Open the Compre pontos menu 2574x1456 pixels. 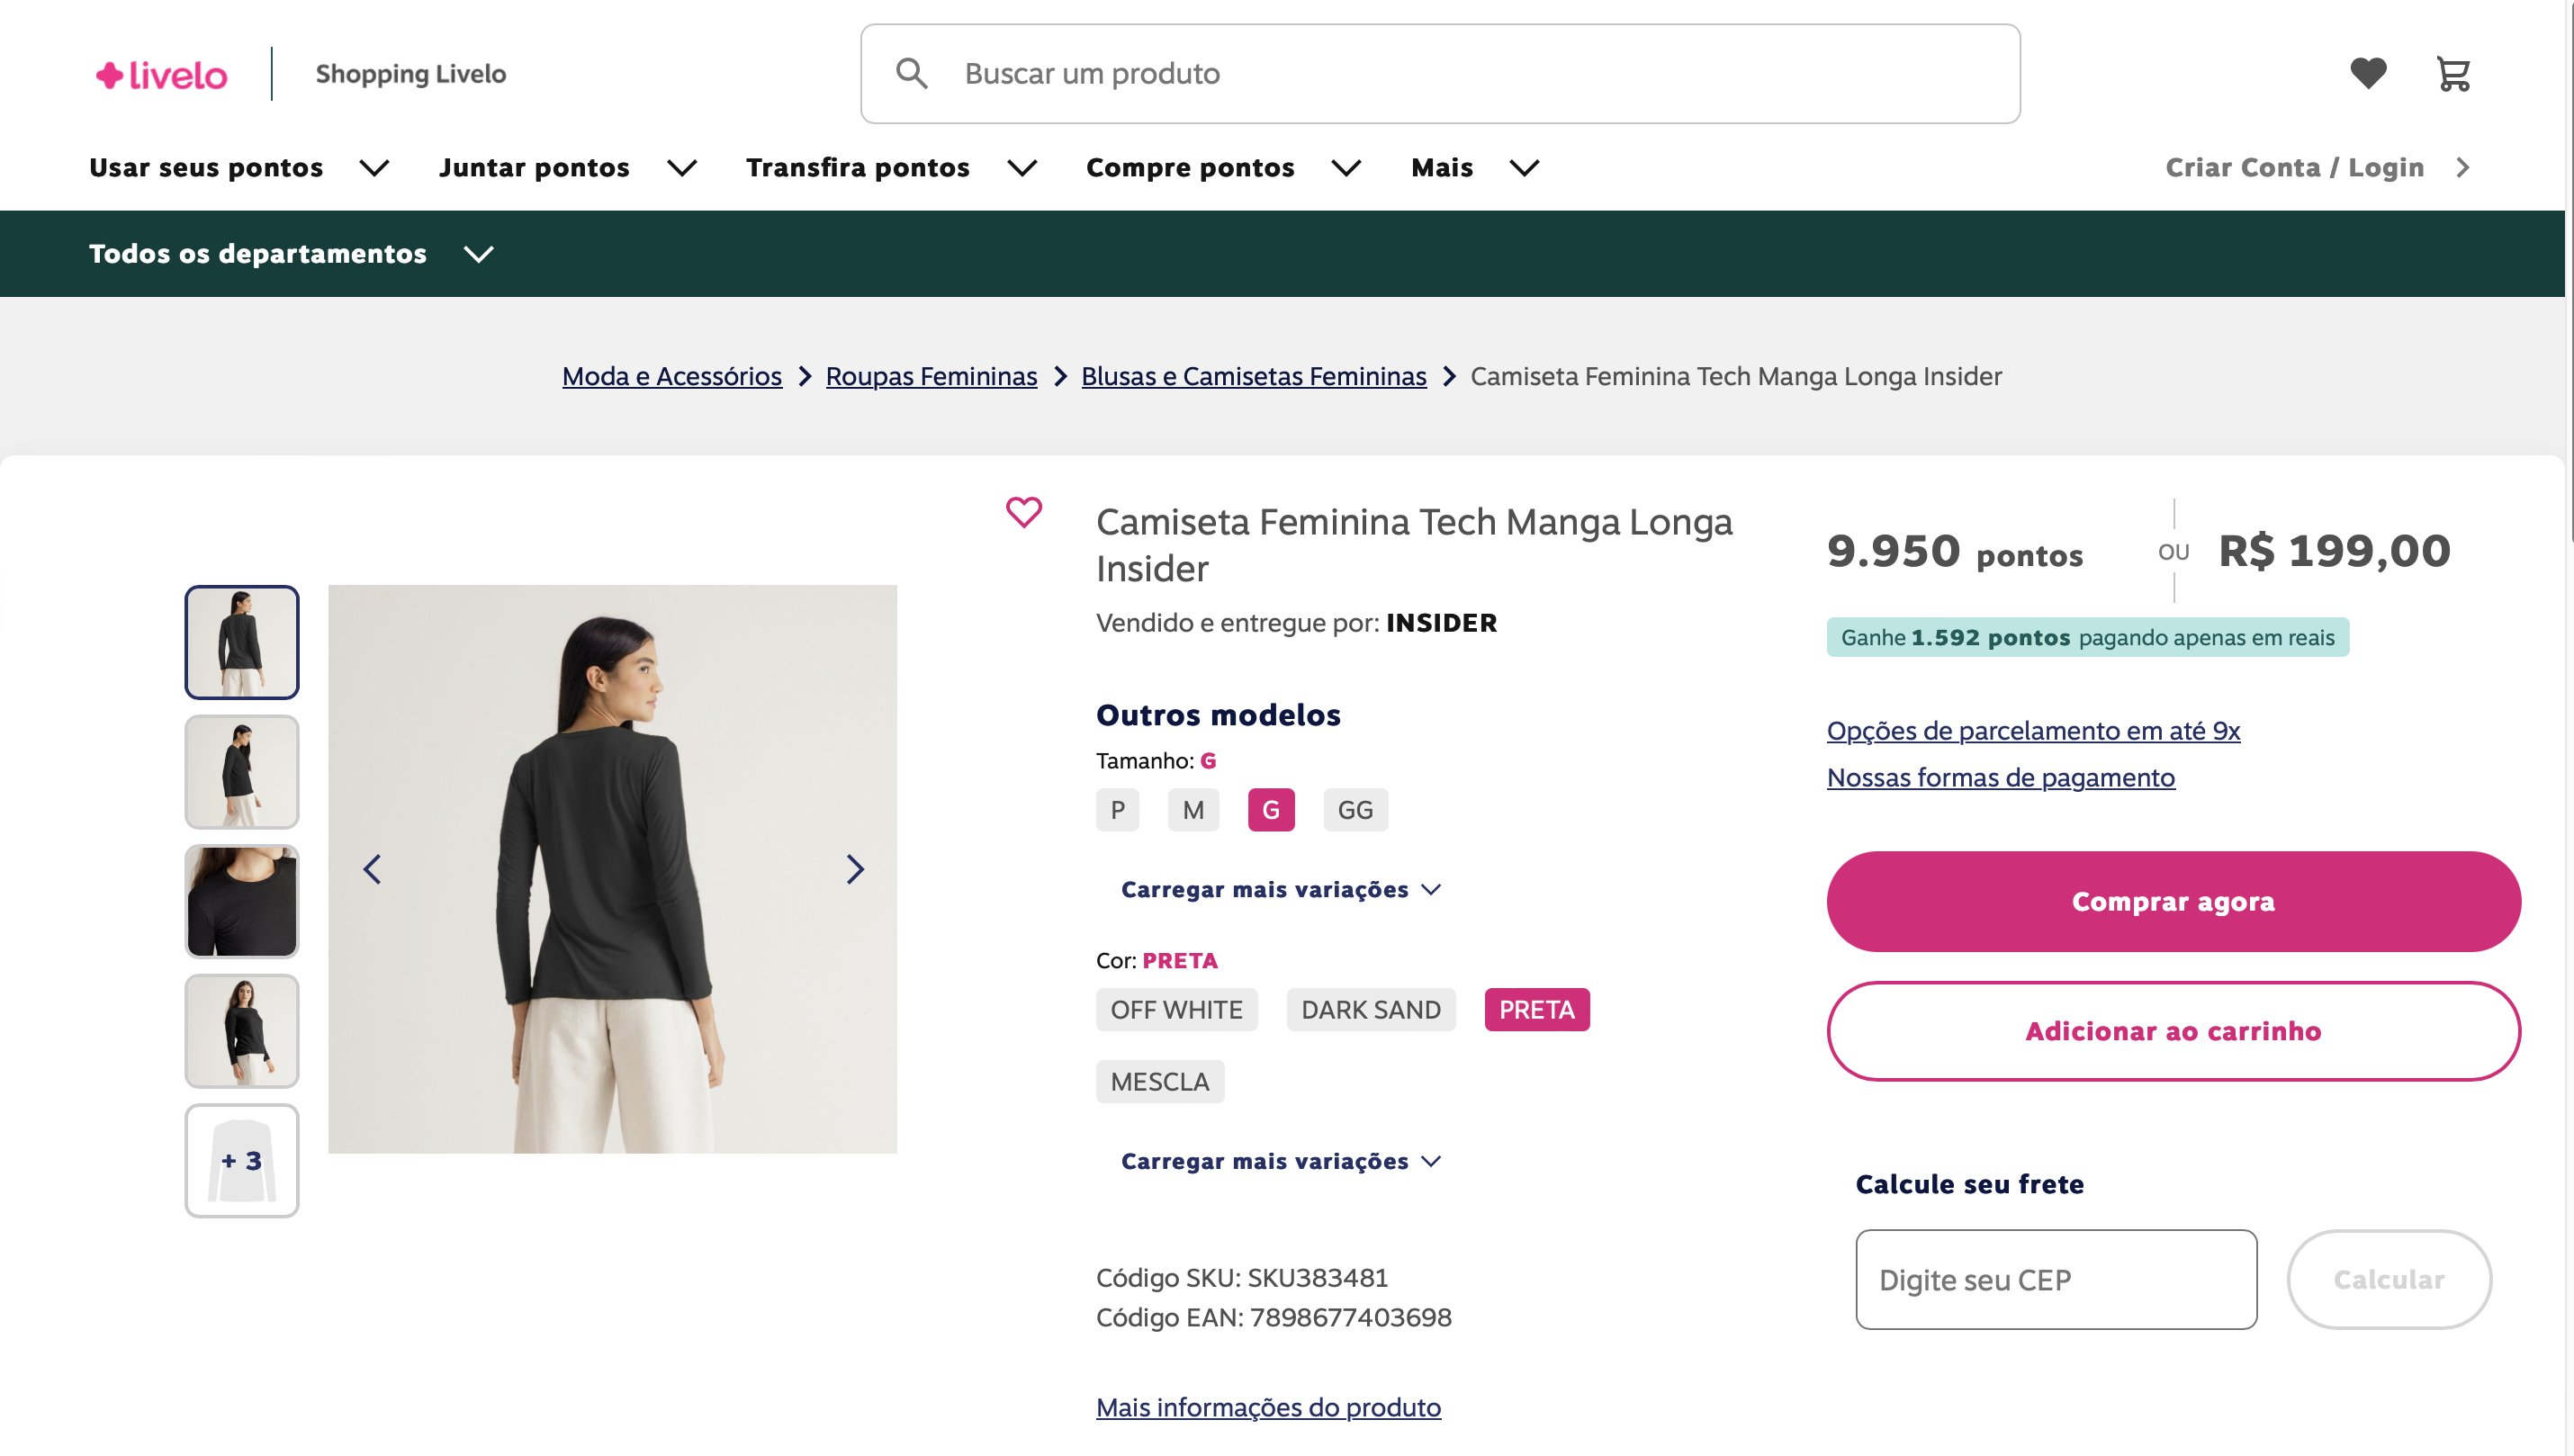point(1224,168)
